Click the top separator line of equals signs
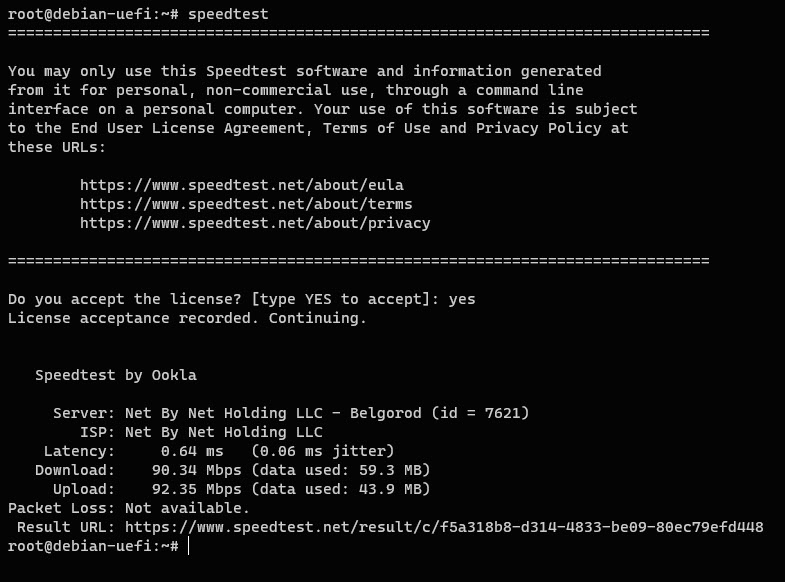The width and height of the screenshot is (785, 582). pyautogui.click(x=358, y=33)
